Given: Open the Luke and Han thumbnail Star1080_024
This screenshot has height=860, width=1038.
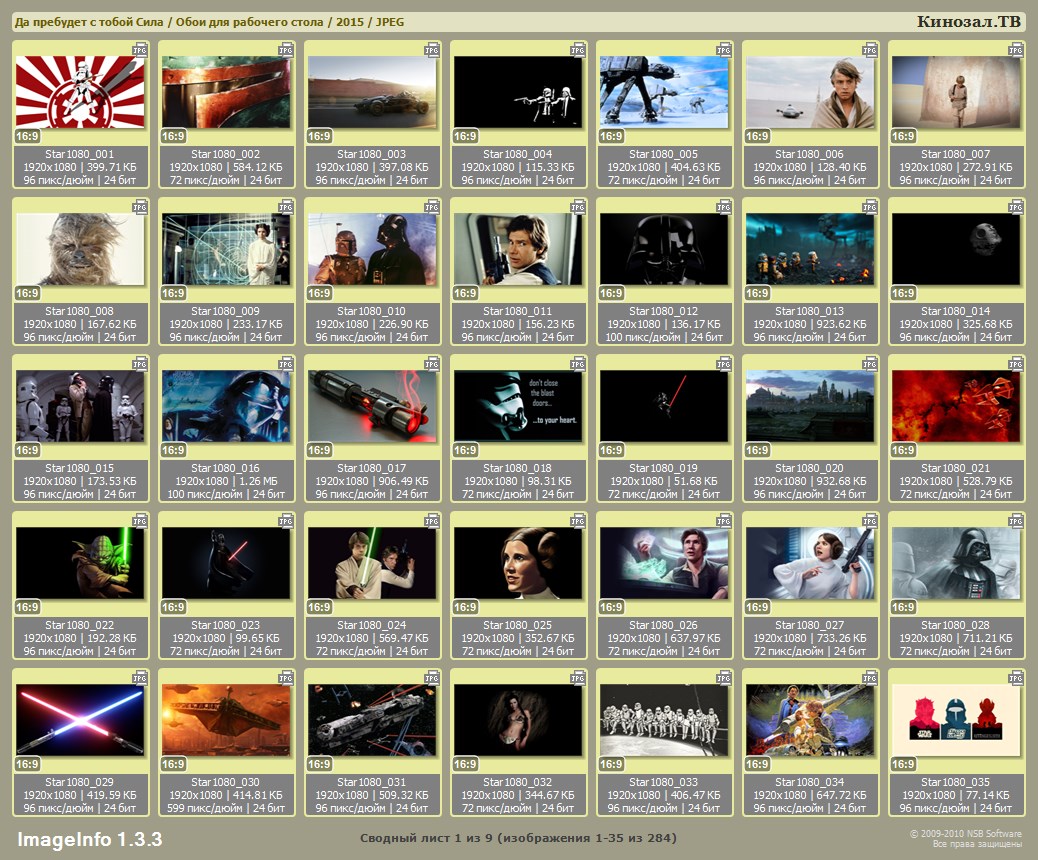Looking at the screenshot, I should 372,562.
